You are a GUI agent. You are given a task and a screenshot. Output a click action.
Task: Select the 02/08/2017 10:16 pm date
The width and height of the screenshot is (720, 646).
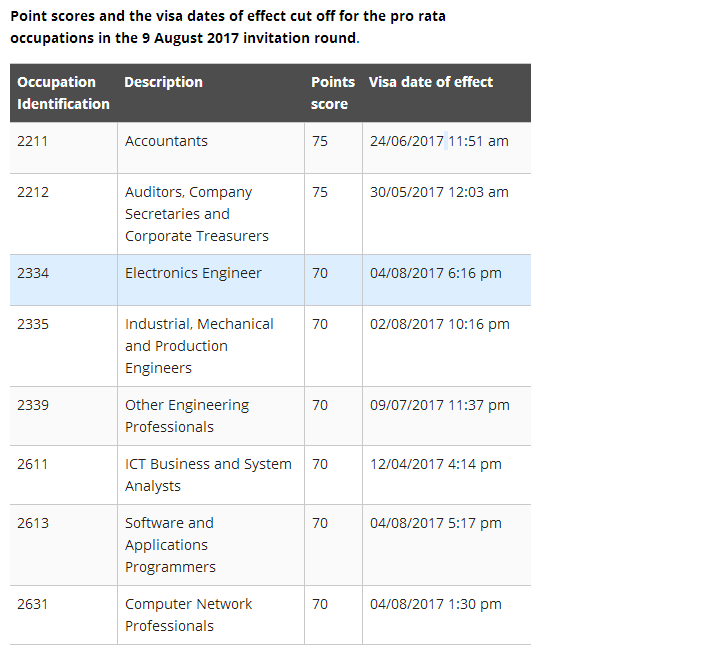[439, 324]
